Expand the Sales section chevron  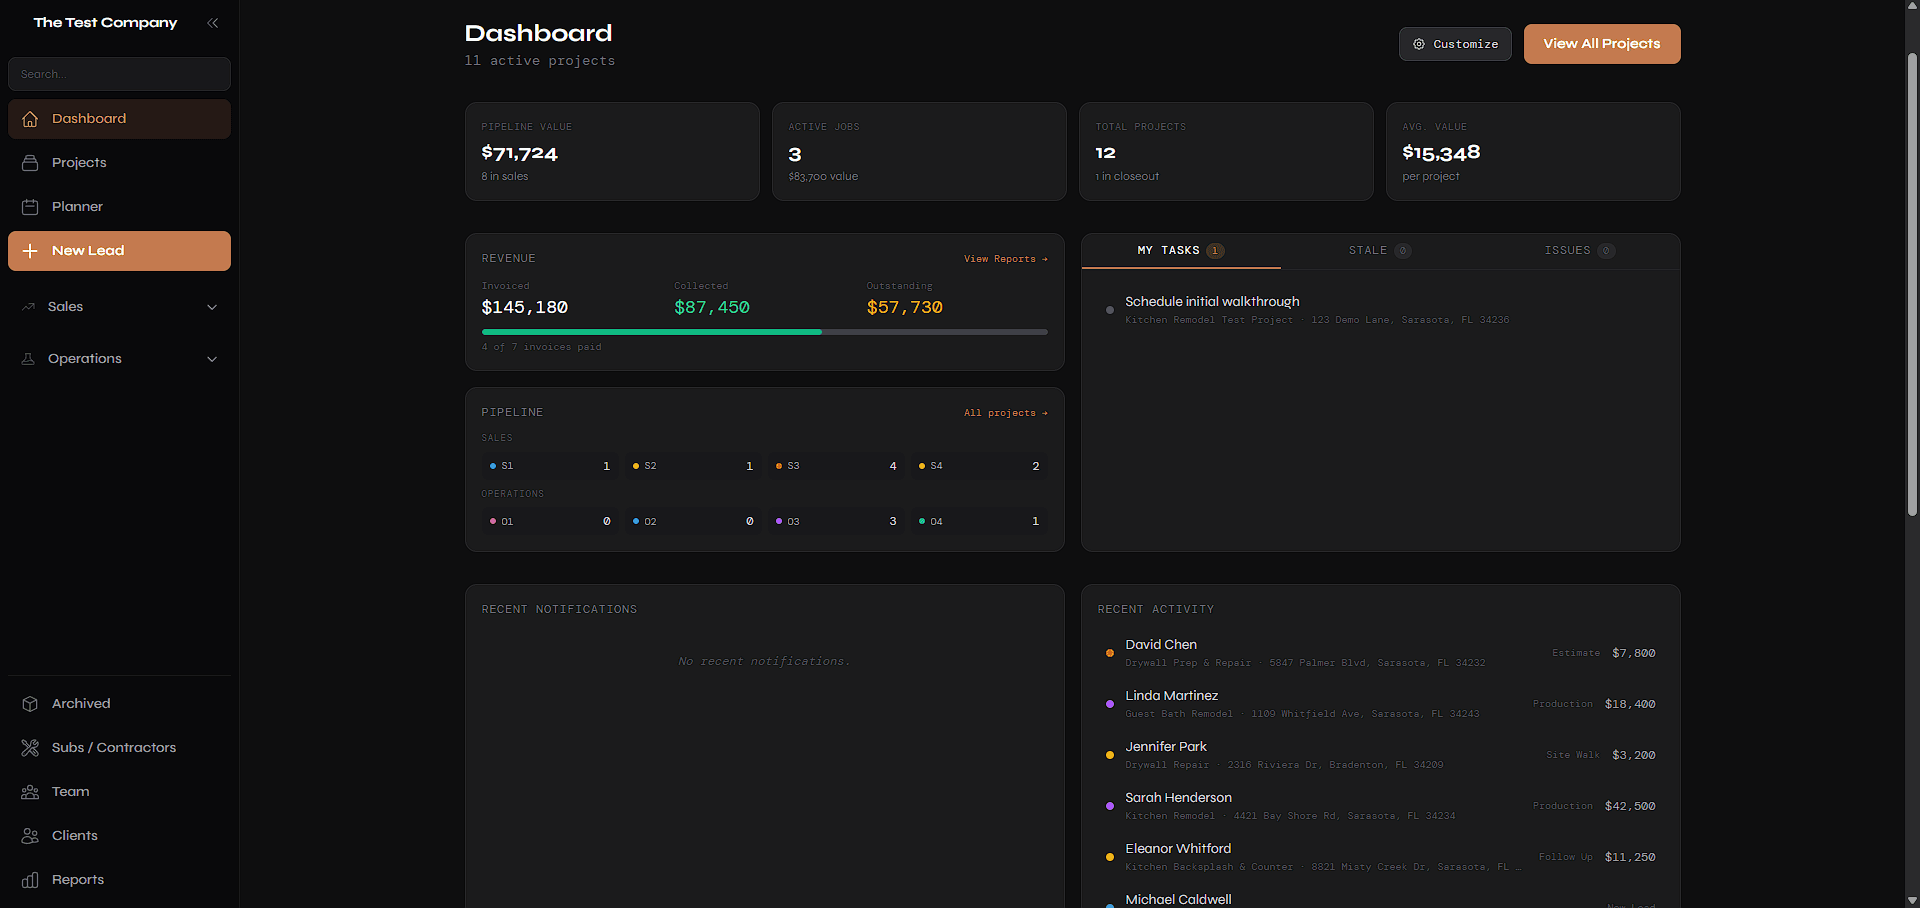(212, 307)
